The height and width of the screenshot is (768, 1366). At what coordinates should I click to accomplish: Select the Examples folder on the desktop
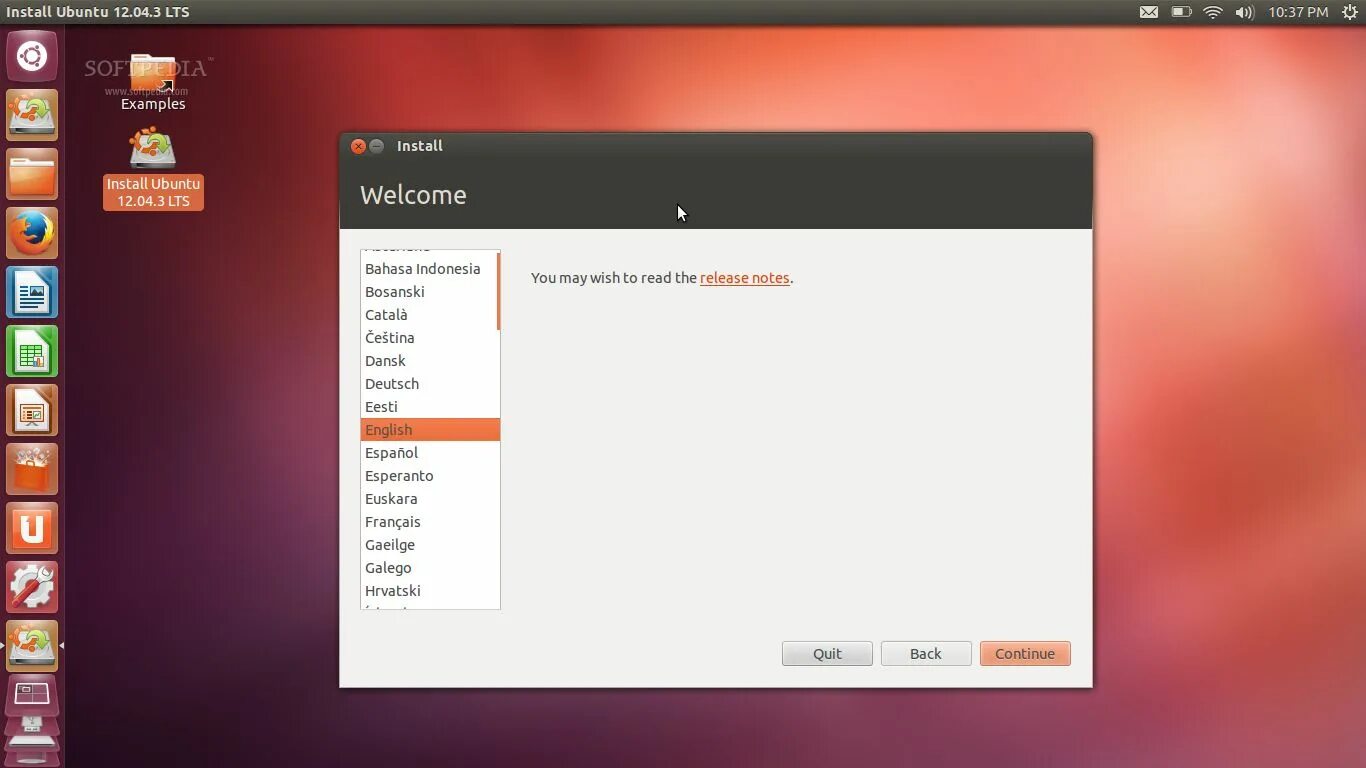click(x=153, y=82)
